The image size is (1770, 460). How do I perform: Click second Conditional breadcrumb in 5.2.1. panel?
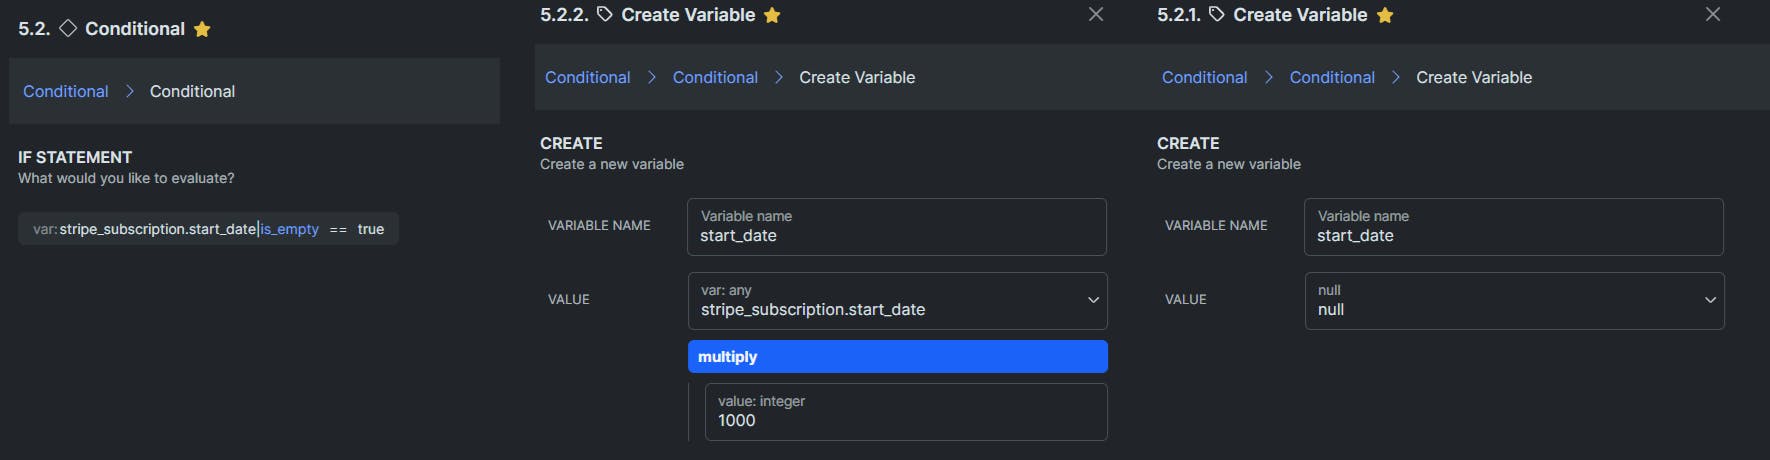[x=1332, y=77]
